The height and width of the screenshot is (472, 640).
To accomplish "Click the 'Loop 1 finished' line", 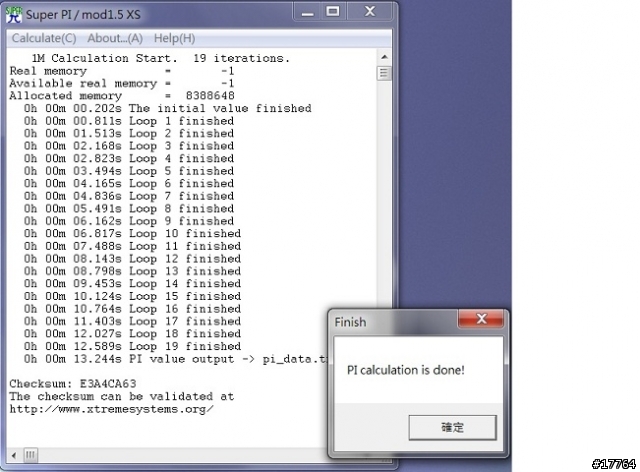I will (x=129, y=121).
